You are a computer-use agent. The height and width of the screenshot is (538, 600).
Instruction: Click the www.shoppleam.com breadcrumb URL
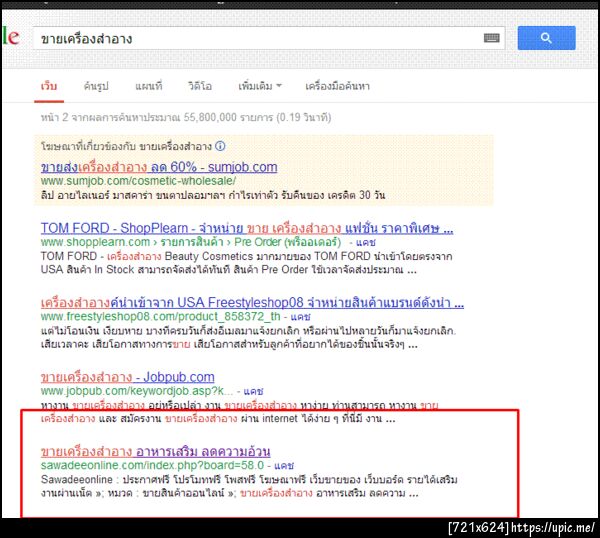coord(191,242)
